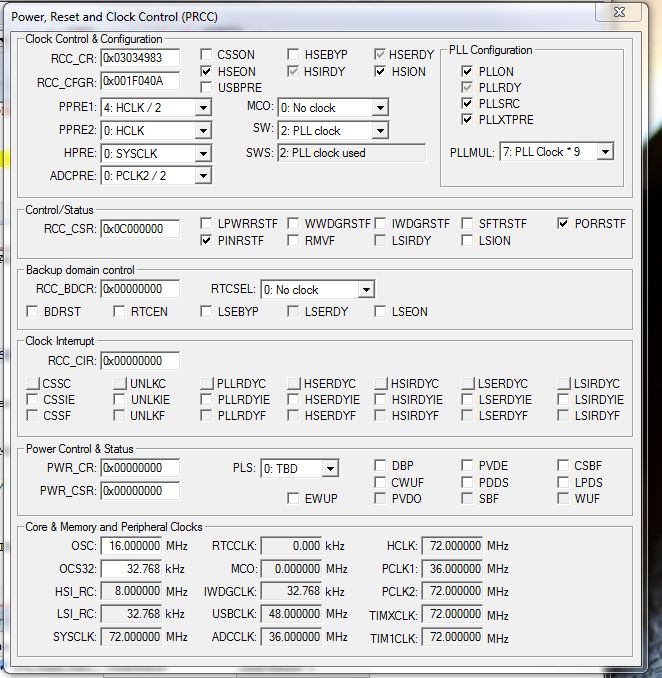Uncheck the PINRSTF checkbox
The image size is (662, 678).
pos(206,240)
